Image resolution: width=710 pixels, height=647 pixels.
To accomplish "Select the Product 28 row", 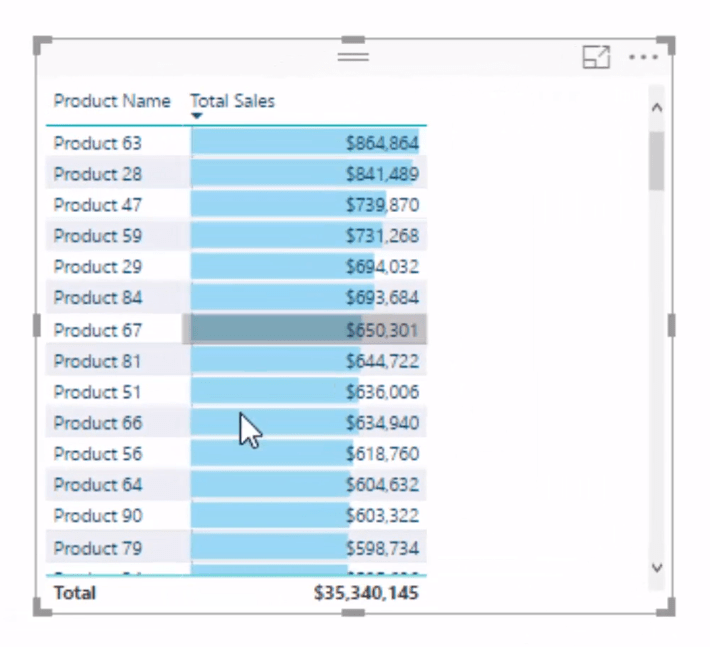I will coord(236,174).
